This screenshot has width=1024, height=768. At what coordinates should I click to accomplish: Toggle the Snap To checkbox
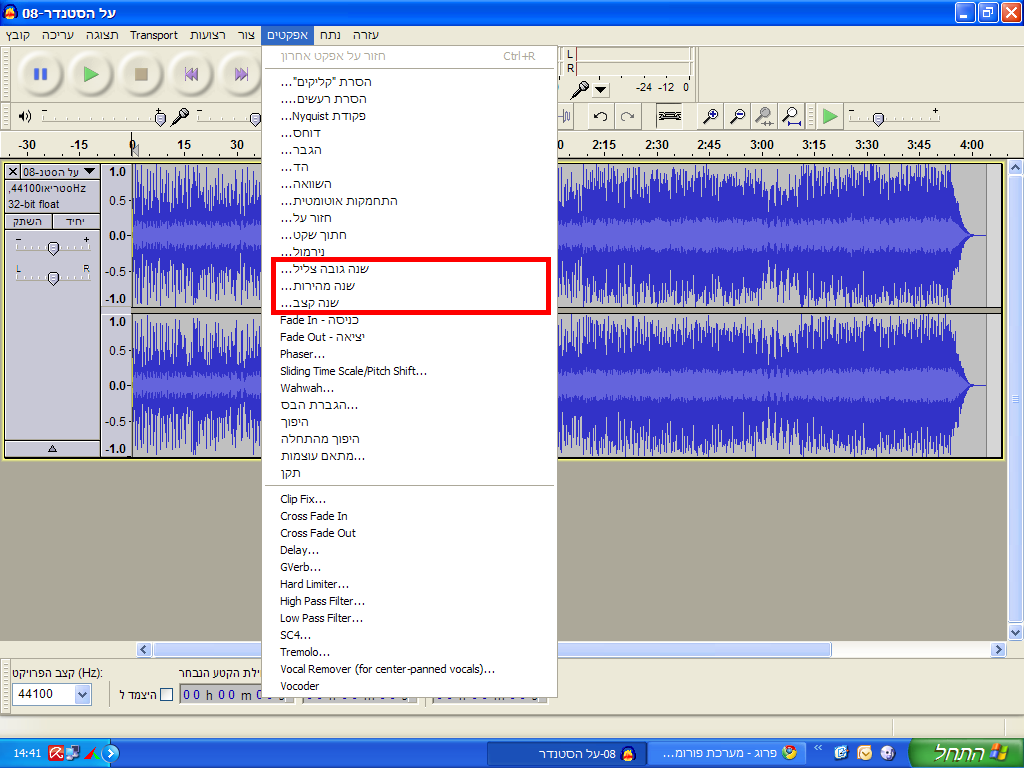tap(167, 694)
